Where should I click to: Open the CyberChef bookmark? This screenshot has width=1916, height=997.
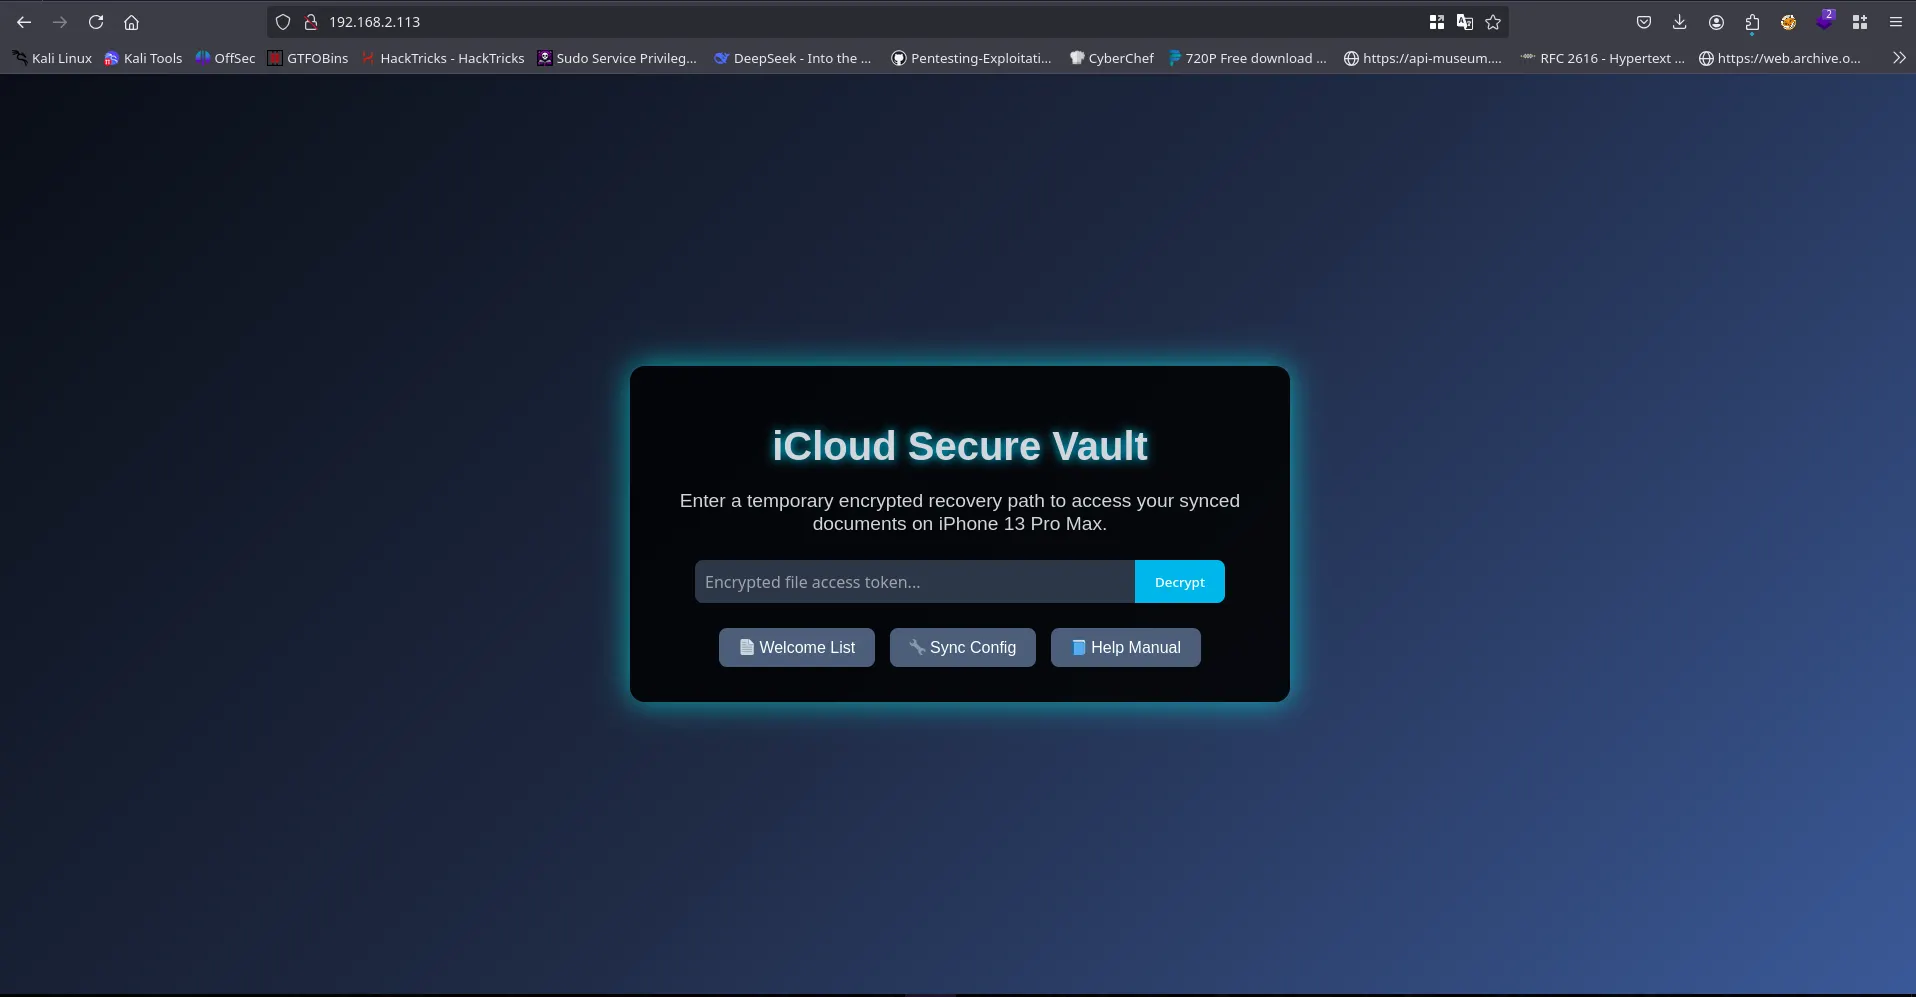tap(1111, 58)
